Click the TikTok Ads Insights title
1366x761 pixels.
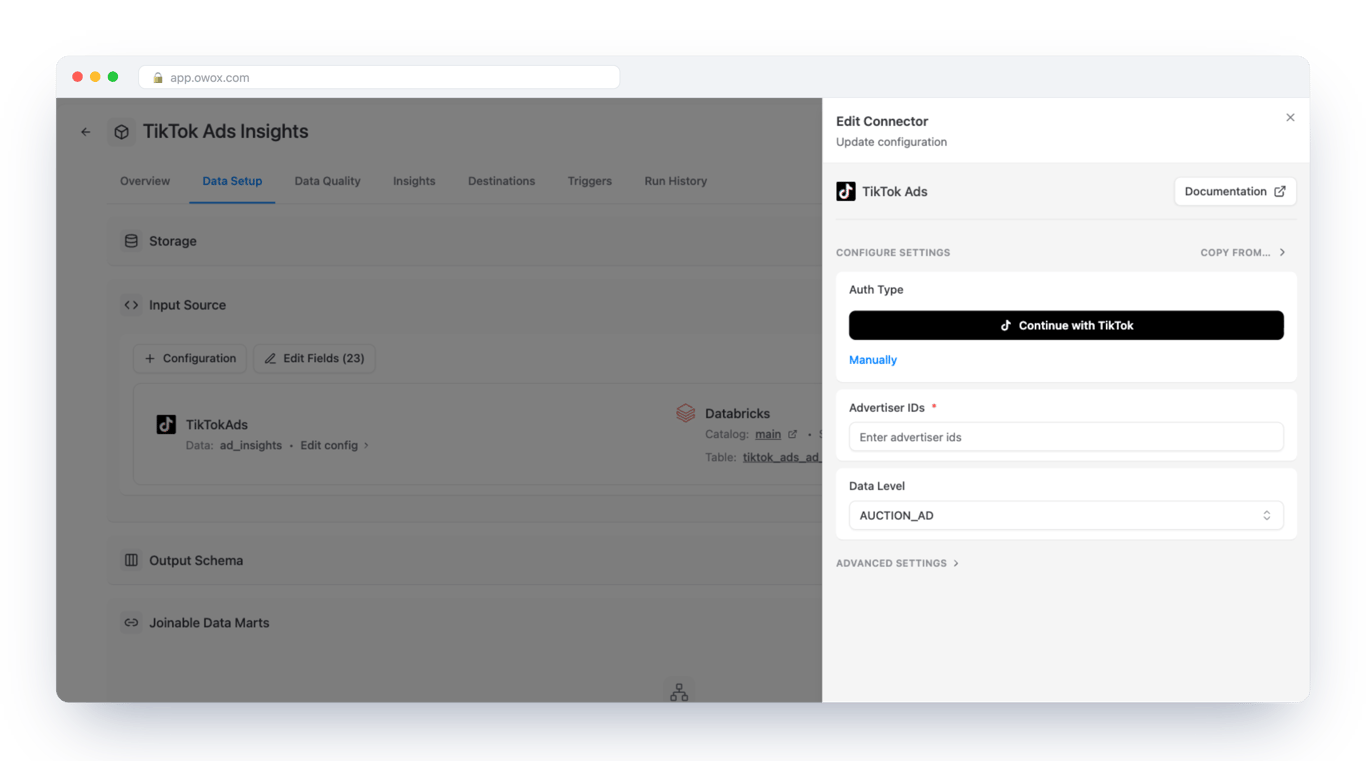tap(225, 132)
